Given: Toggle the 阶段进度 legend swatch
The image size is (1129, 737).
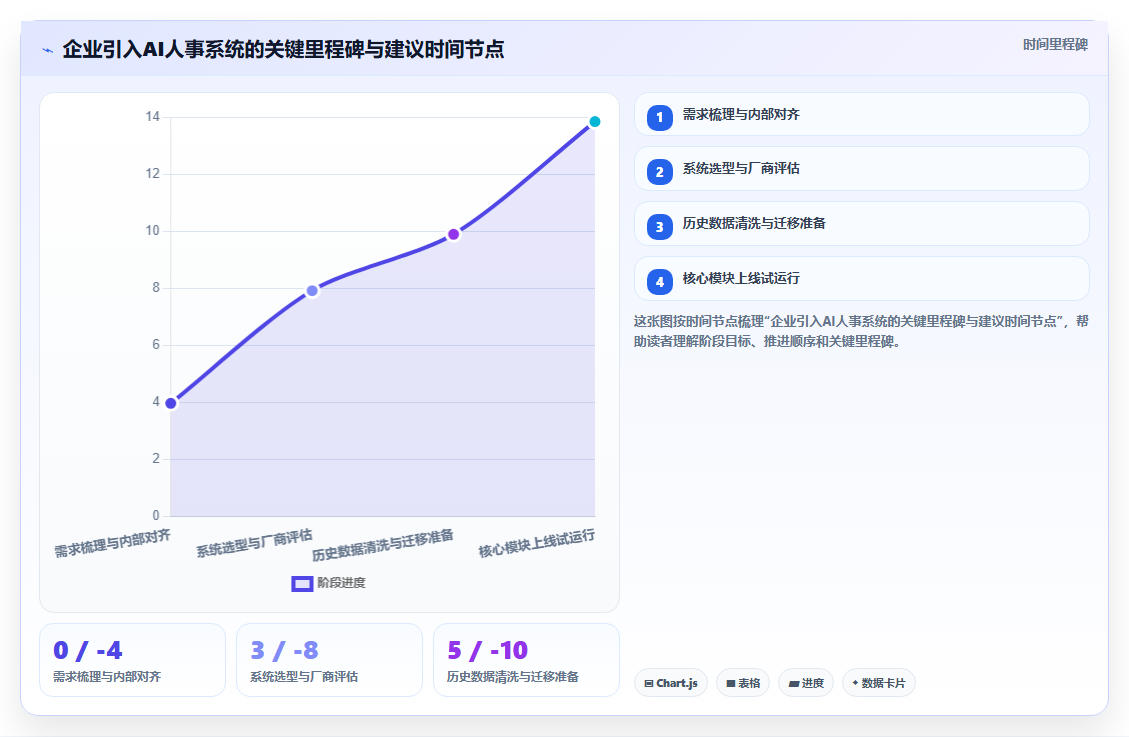Looking at the screenshot, I should click(x=302, y=584).
